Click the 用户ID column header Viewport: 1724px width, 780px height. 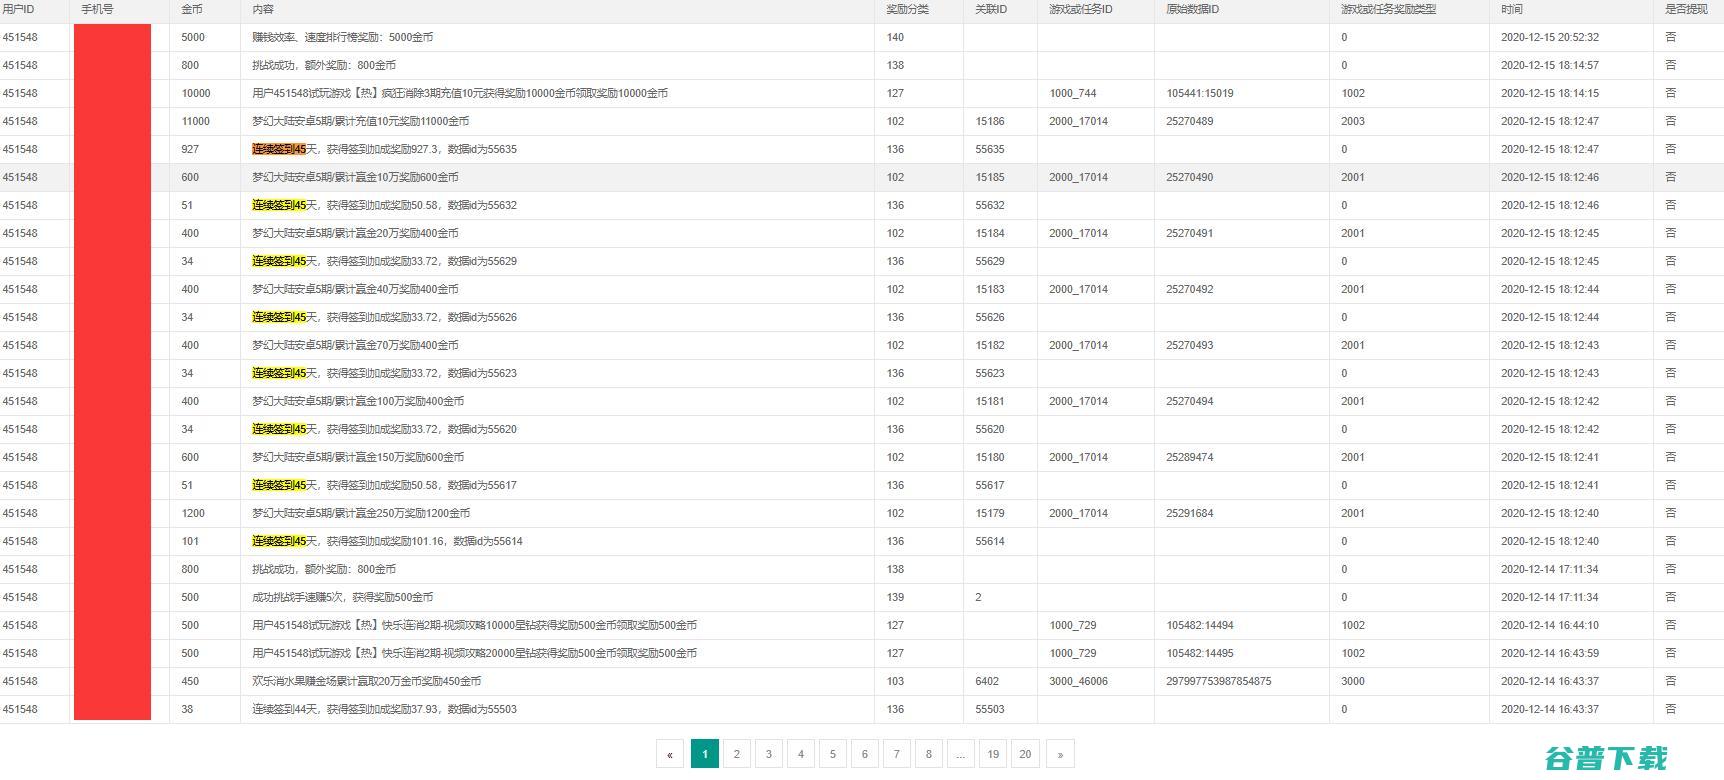(18, 9)
